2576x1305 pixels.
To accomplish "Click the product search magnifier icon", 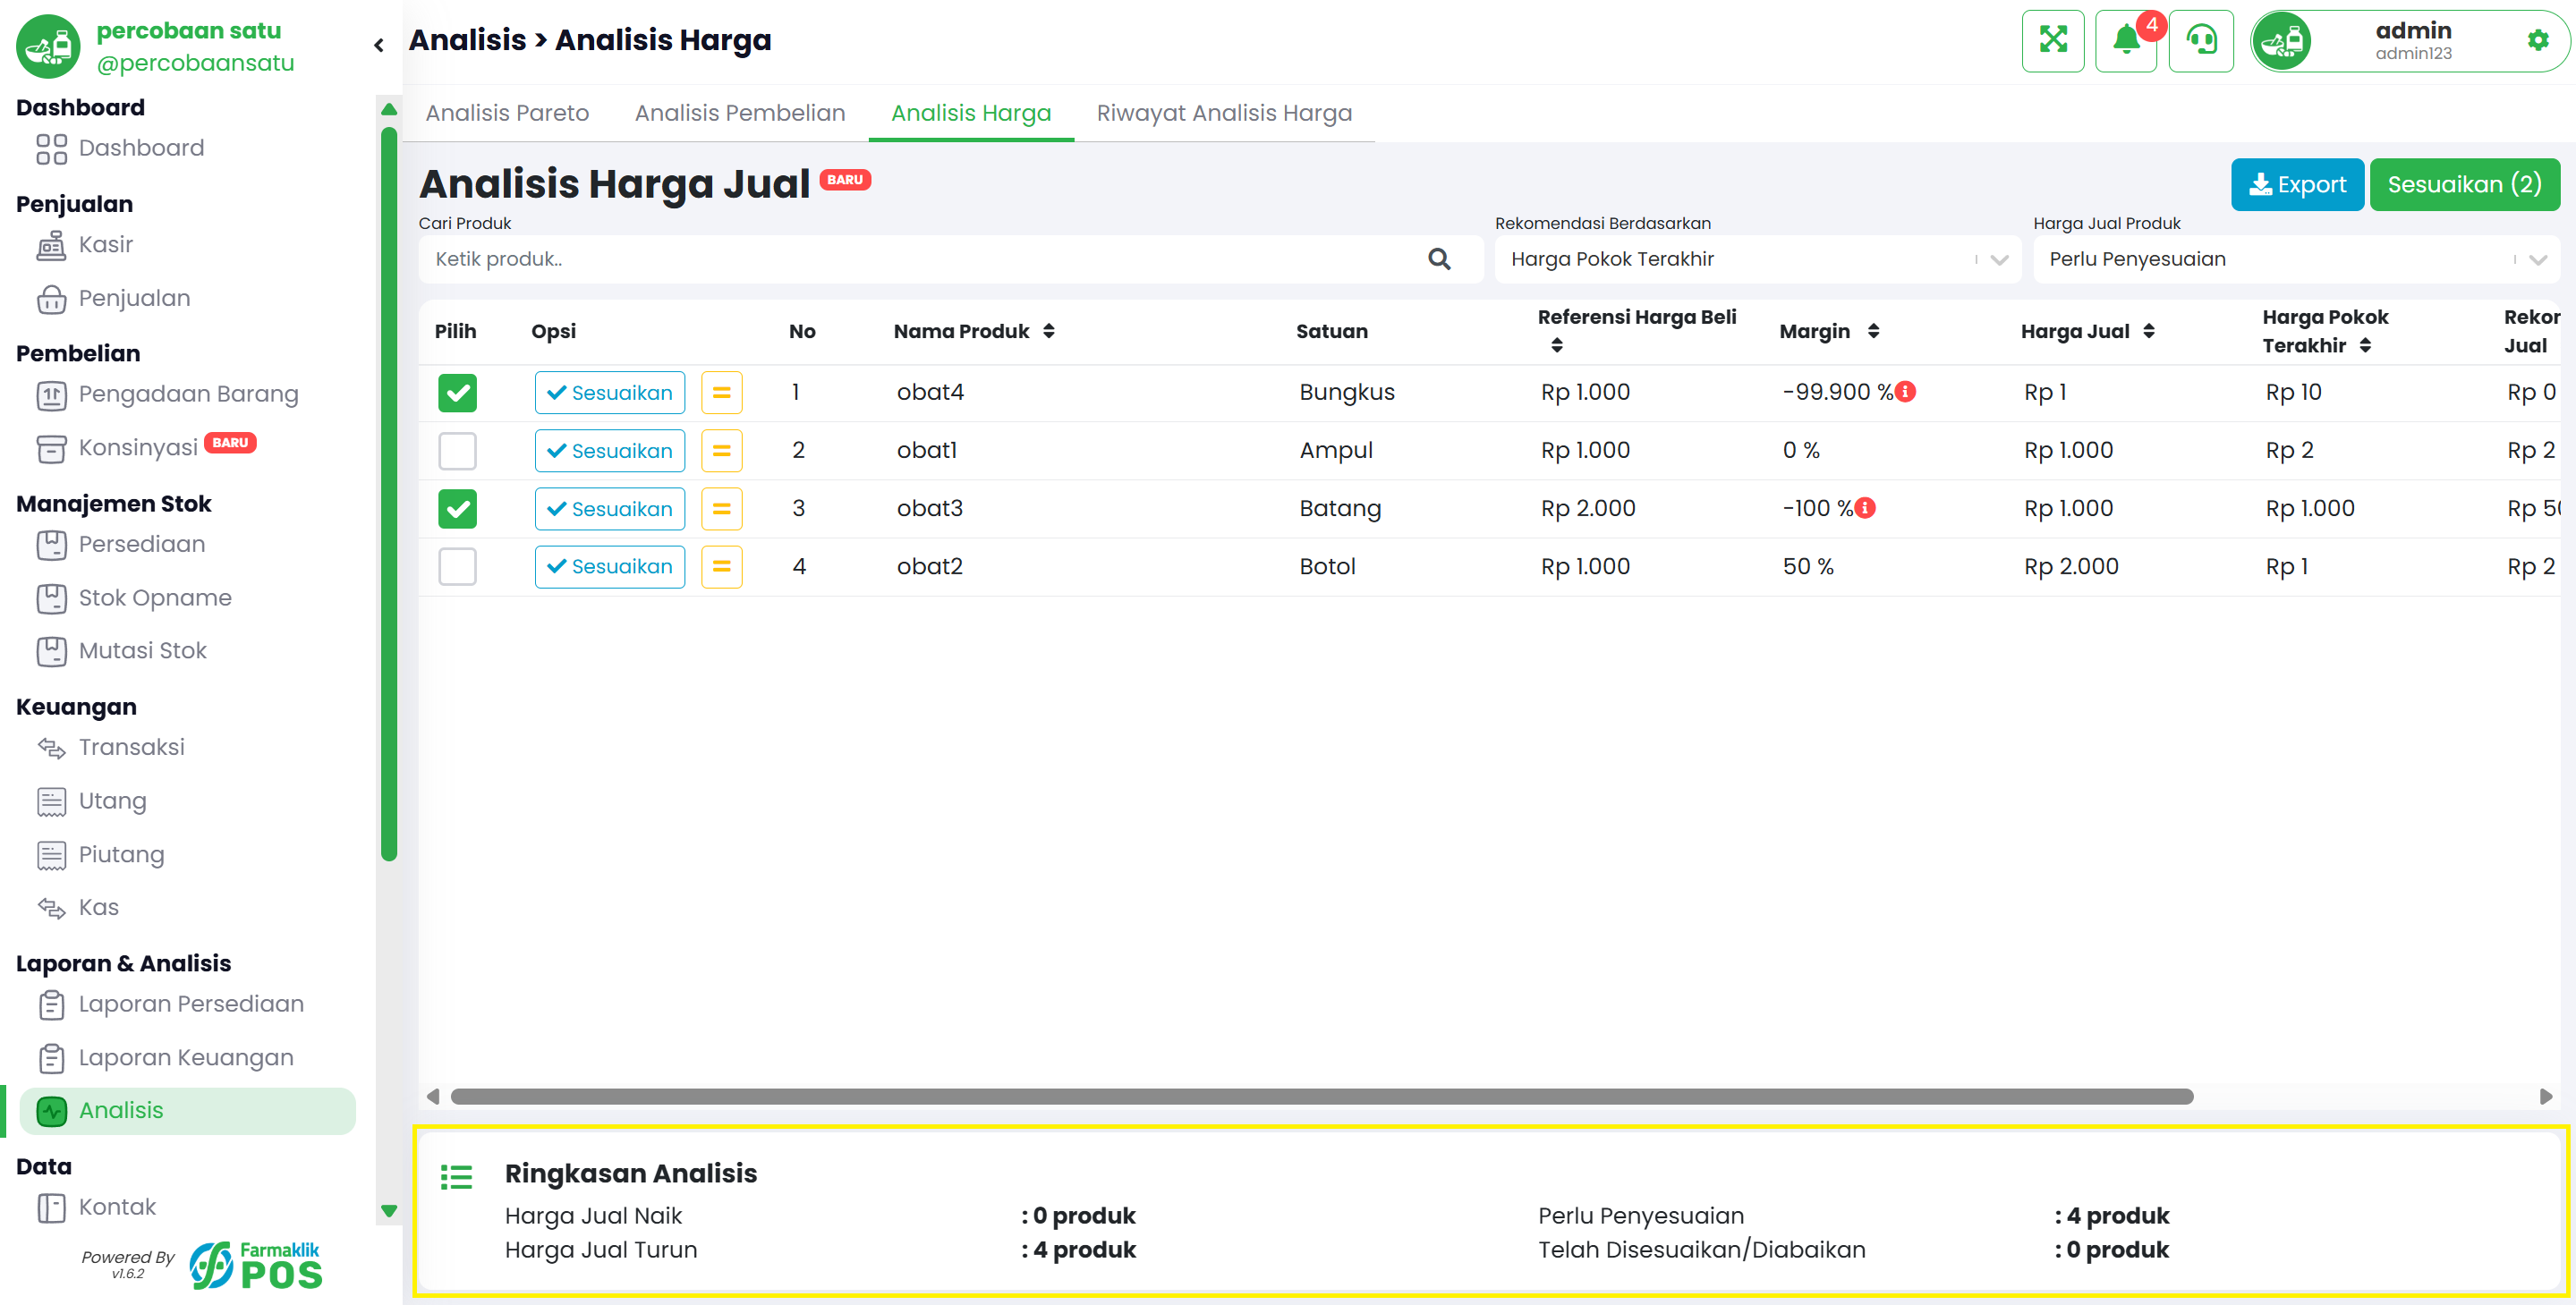I will [1439, 259].
